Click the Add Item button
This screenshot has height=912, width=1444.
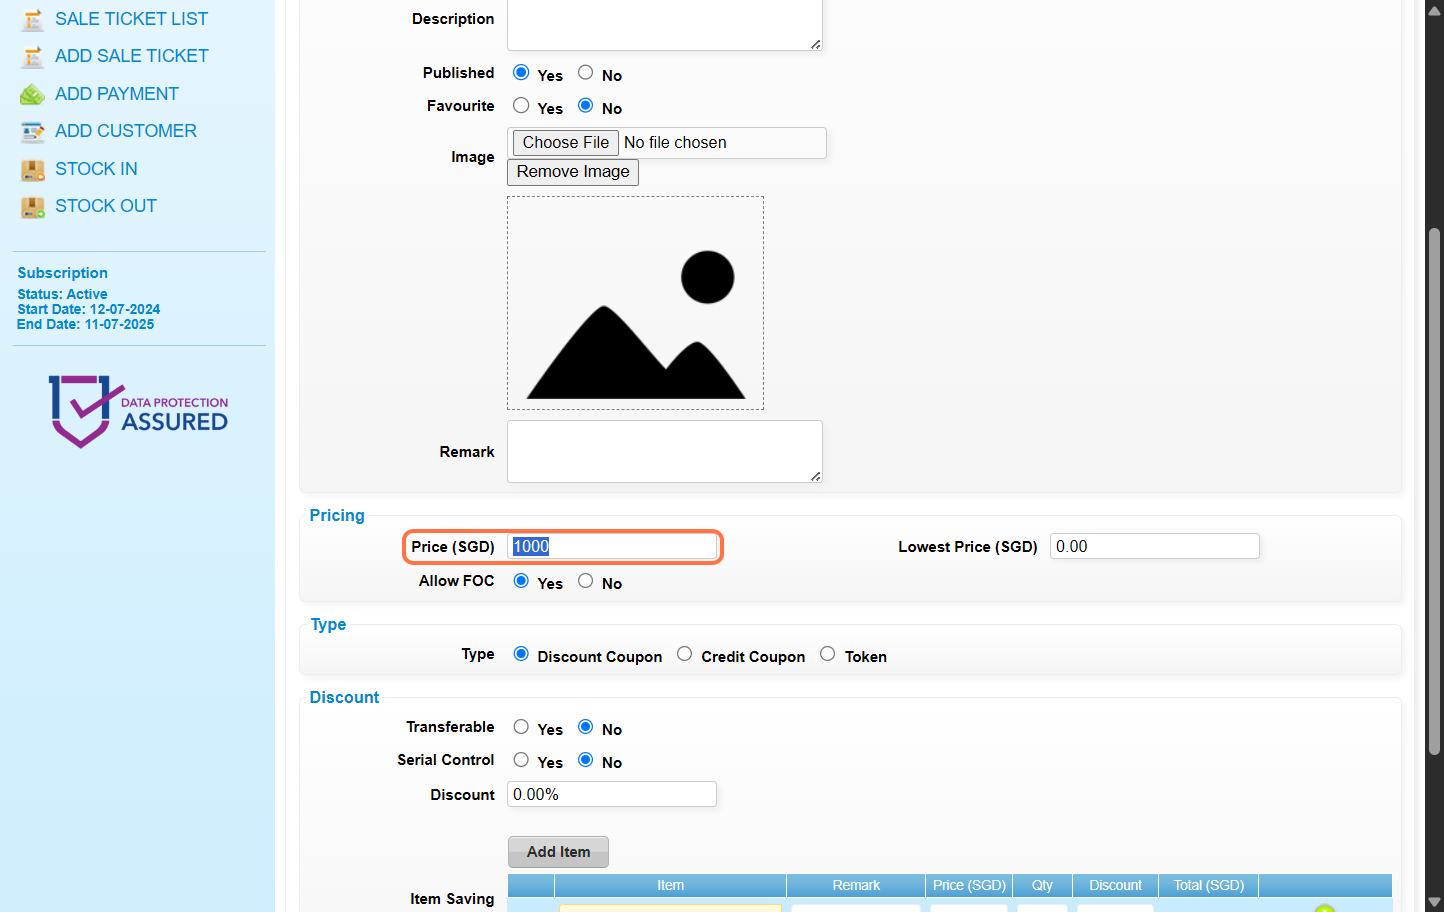[558, 852]
